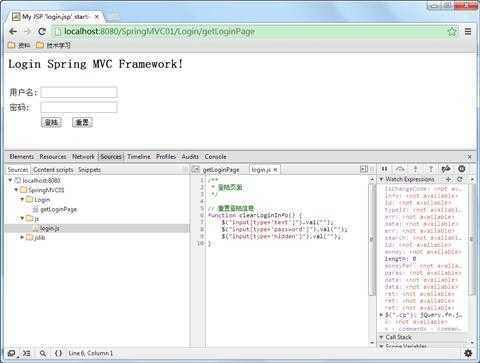This screenshot has width=480, height=363.
Task: Step into next function call
Action: tap(415, 169)
